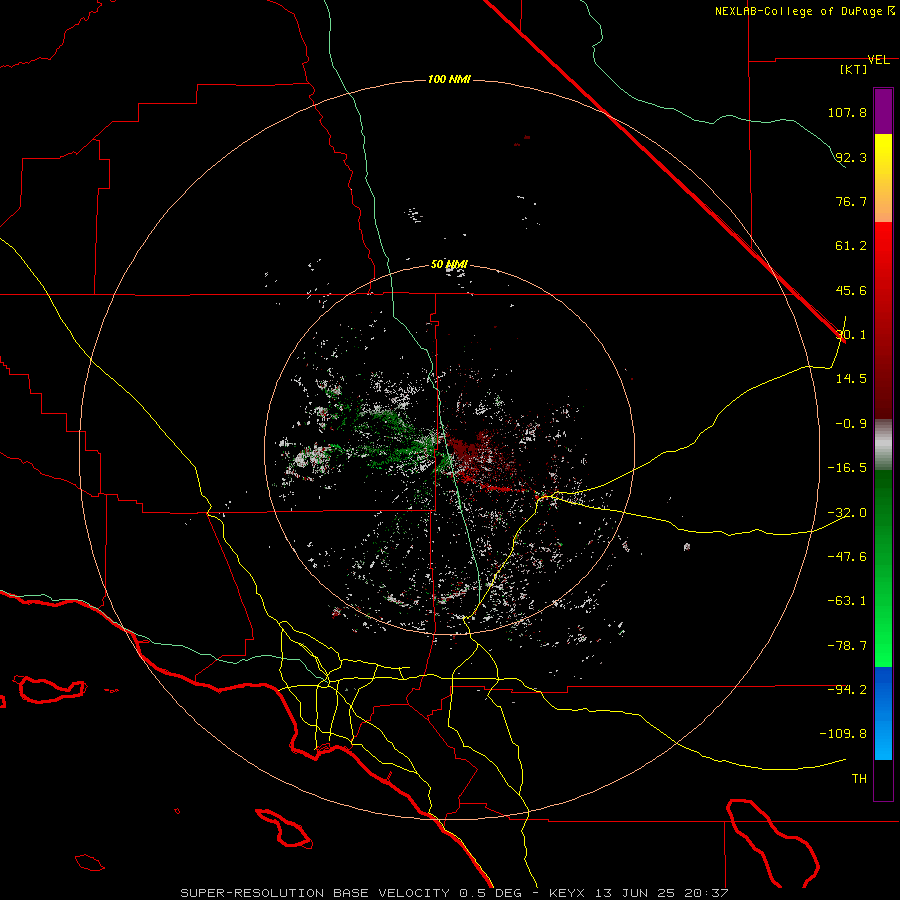Click the blue segment of the color bar
Viewport: 900px width, 900px height.
(x=883, y=713)
